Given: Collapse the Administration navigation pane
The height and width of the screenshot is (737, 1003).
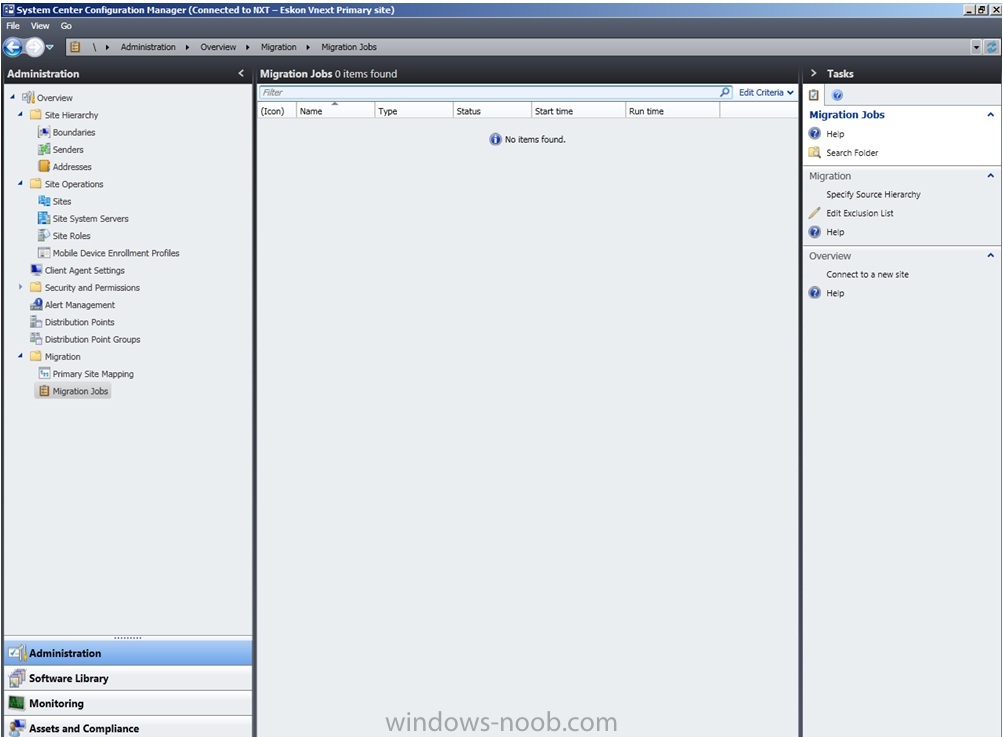Looking at the screenshot, I should 241,73.
